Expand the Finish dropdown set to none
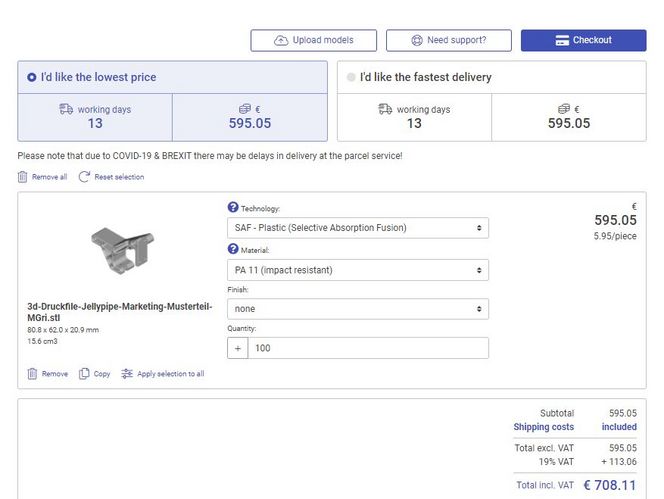Image resolution: width=664 pixels, height=499 pixels. 358,309
